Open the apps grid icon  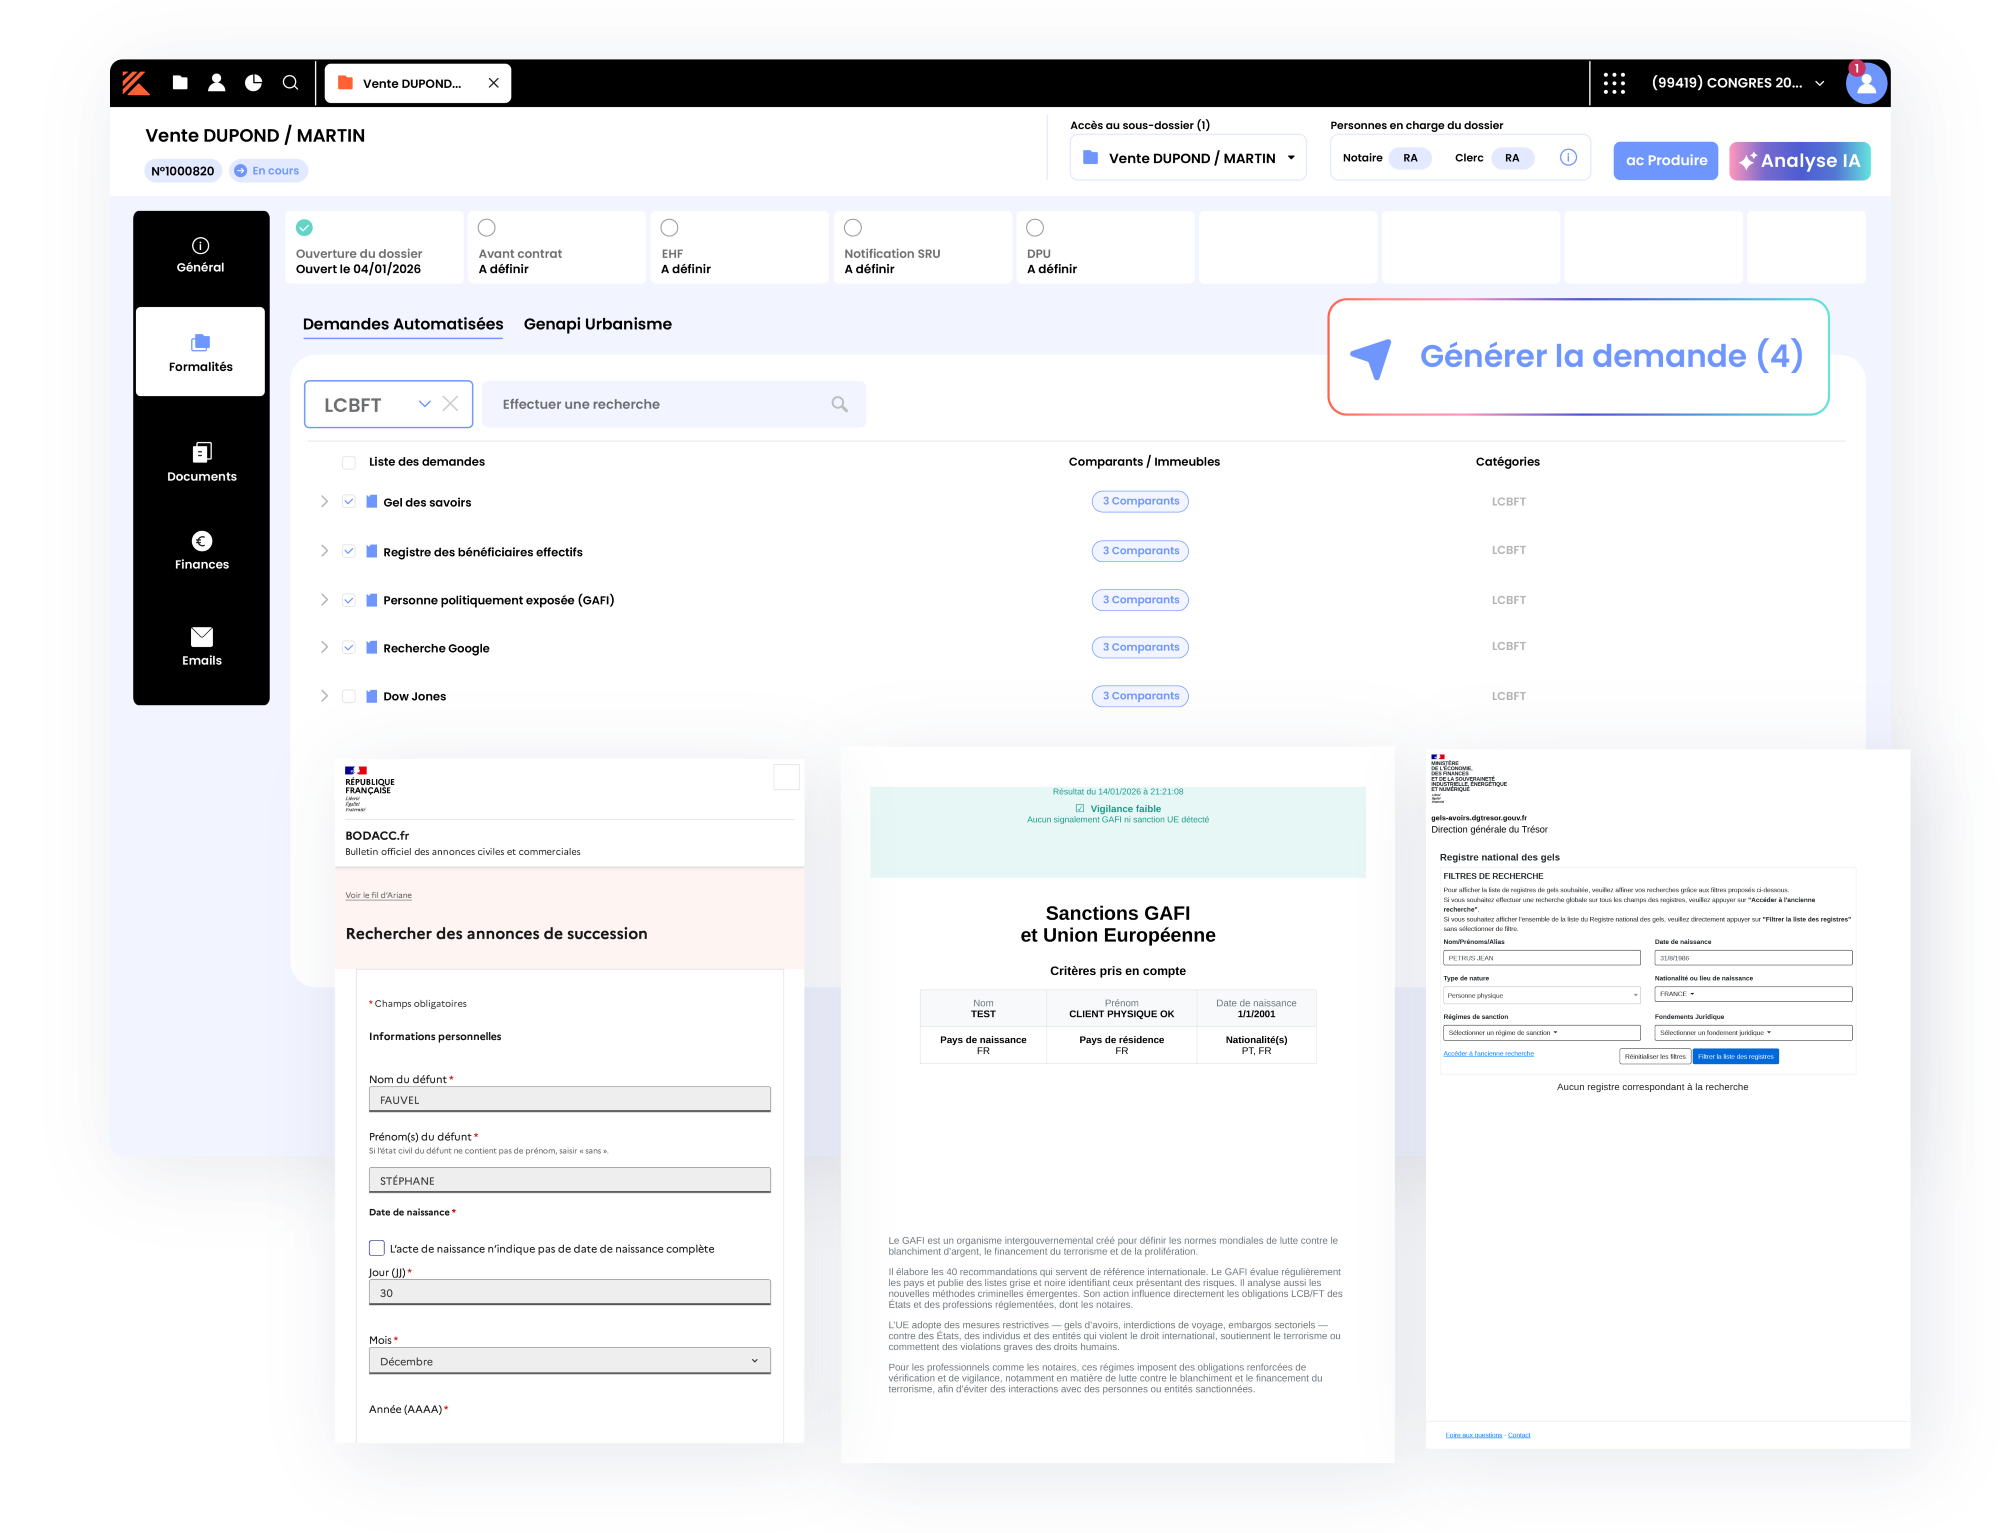point(1614,83)
